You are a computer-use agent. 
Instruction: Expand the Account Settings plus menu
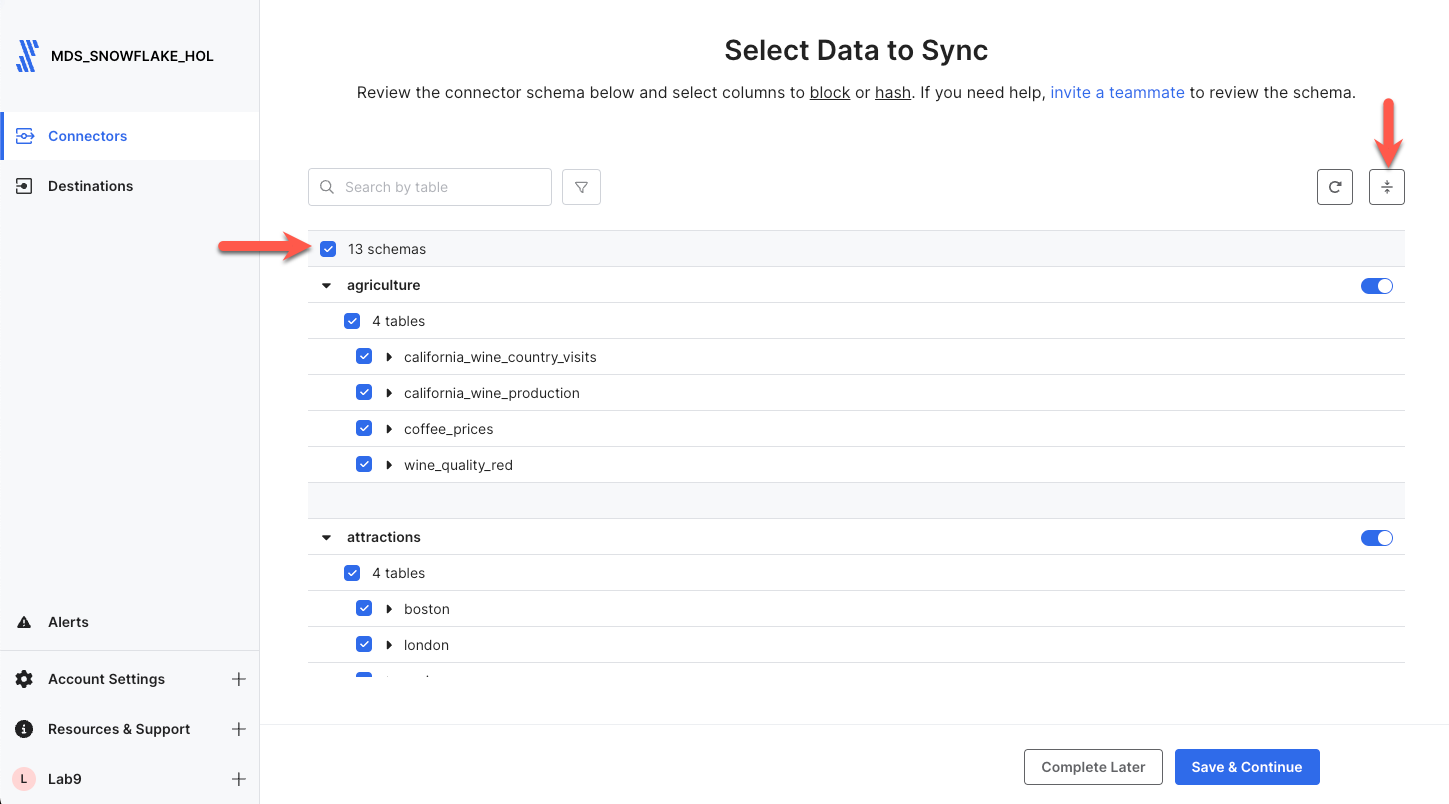coord(239,679)
